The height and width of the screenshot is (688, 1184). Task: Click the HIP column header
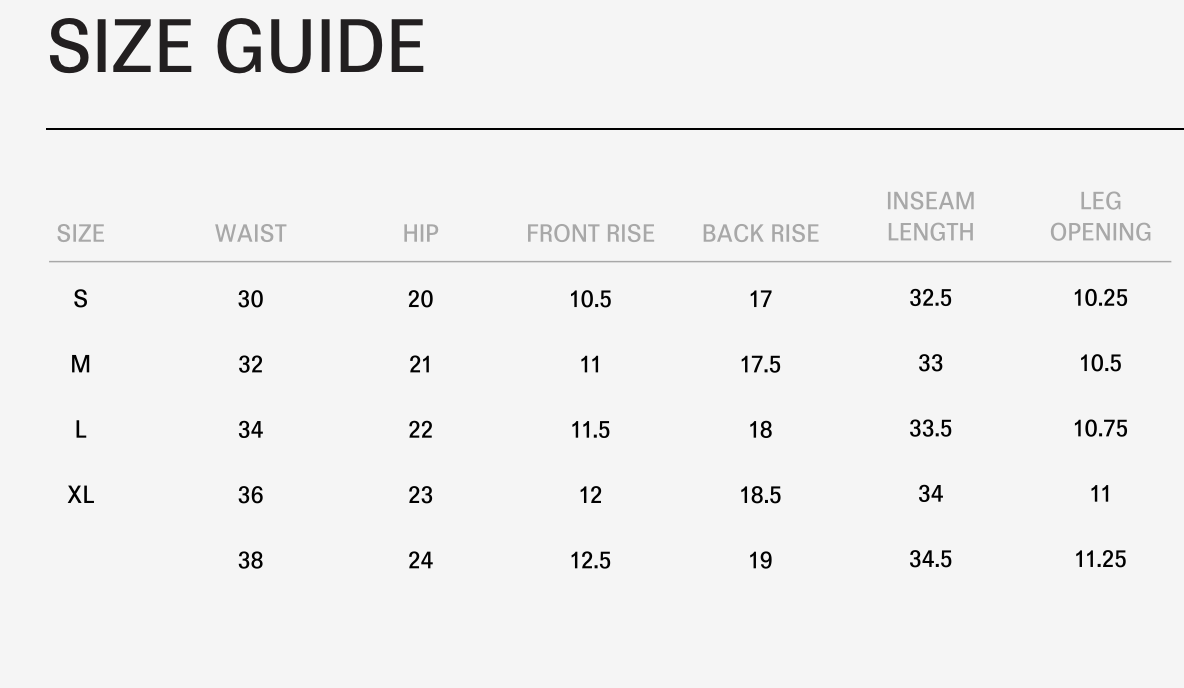420,234
